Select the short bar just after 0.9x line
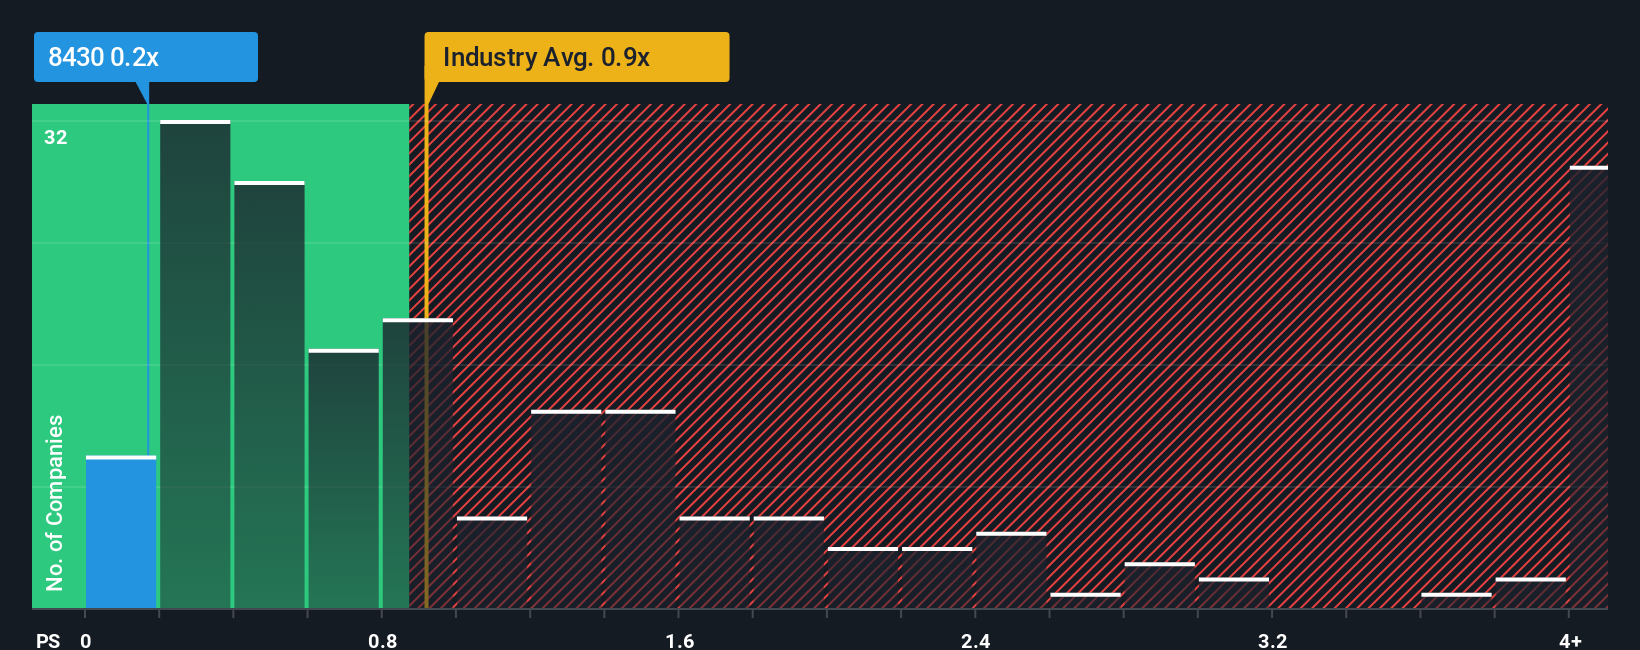This screenshot has height=650, width=1640. point(492,562)
